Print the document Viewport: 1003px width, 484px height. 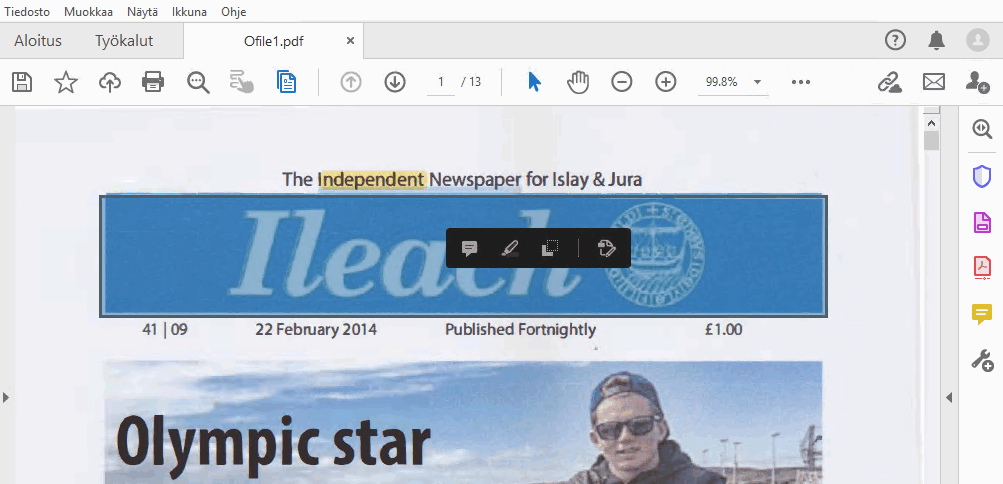153,82
